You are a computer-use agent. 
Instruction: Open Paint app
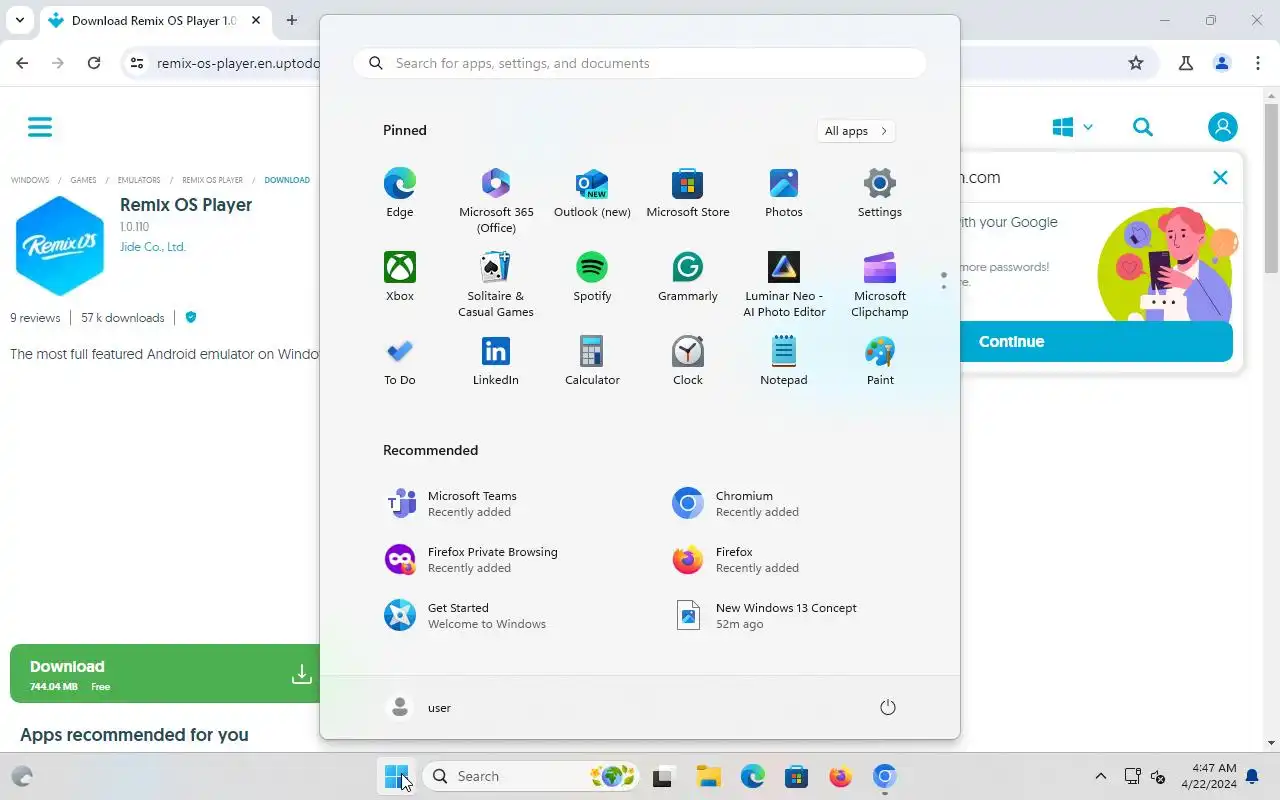[880, 360]
